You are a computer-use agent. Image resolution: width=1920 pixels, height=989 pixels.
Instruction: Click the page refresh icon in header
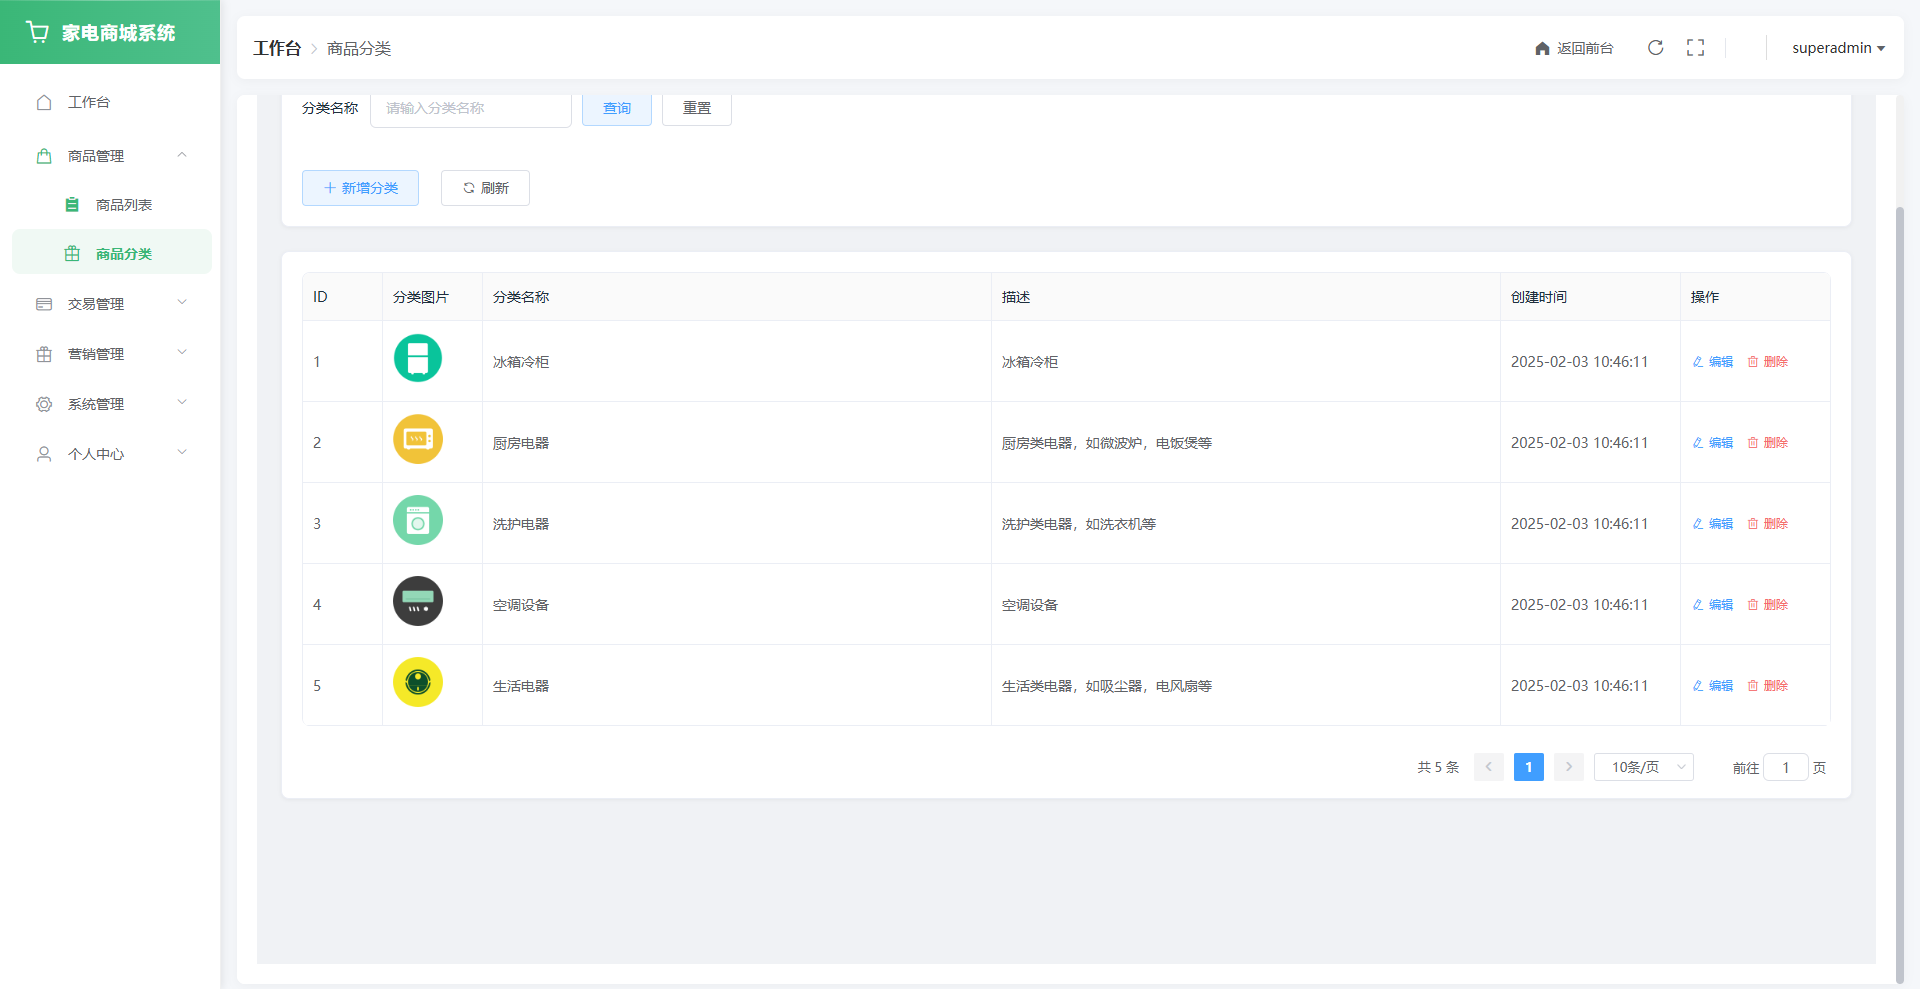pos(1655,48)
